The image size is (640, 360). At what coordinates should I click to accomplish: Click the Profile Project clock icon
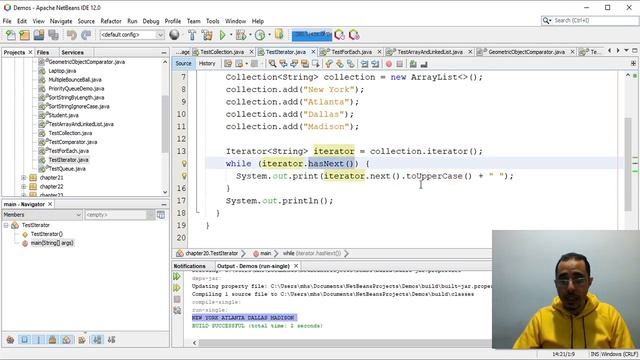[260, 35]
